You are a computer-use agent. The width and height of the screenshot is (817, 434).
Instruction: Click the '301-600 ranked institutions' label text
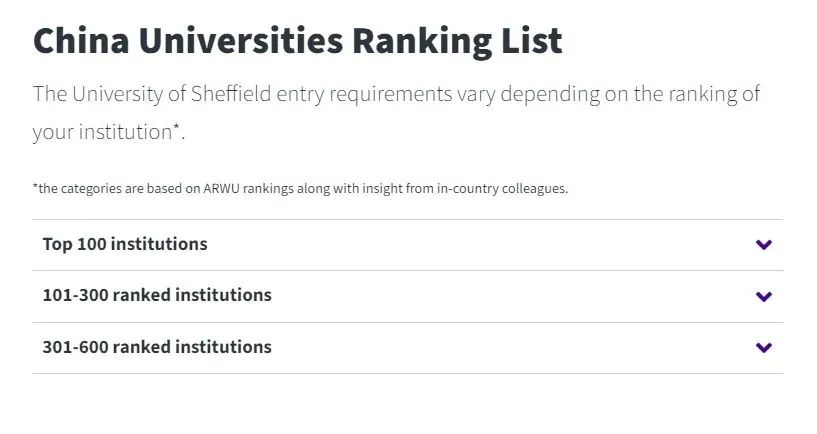[157, 346]
